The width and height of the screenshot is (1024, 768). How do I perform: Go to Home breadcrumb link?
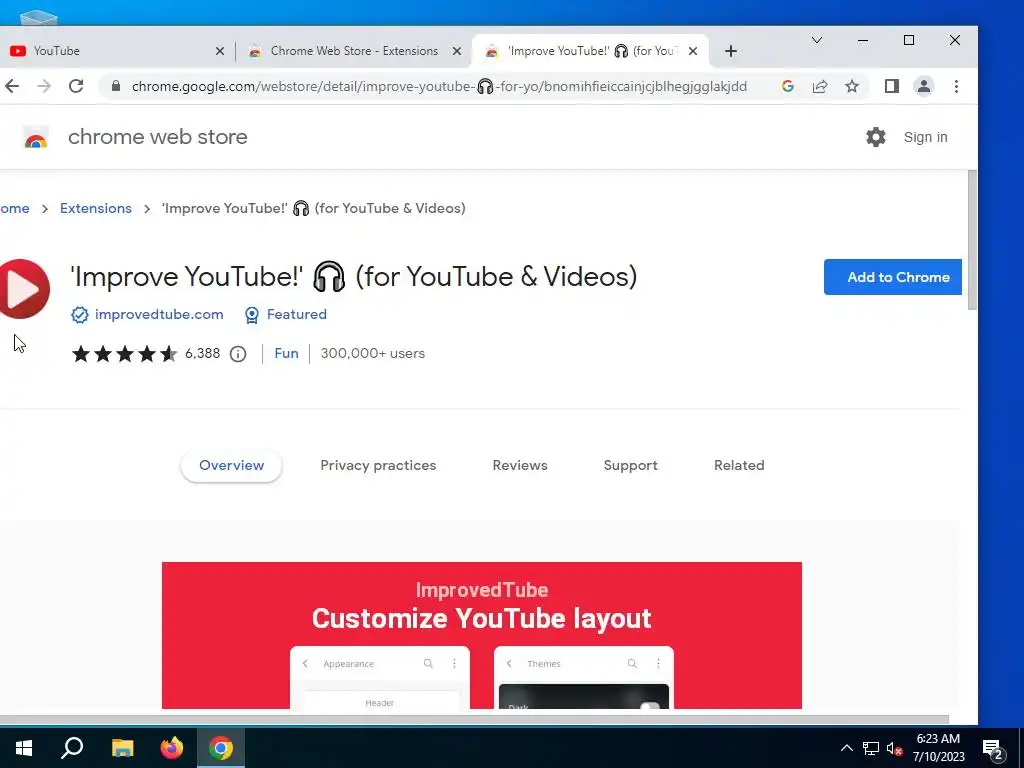14,208
